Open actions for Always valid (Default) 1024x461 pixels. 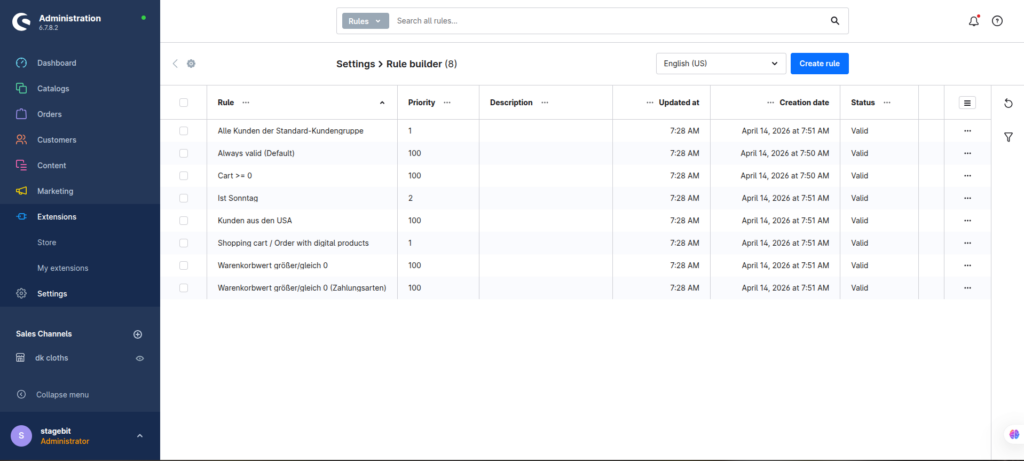pos(967,153)
